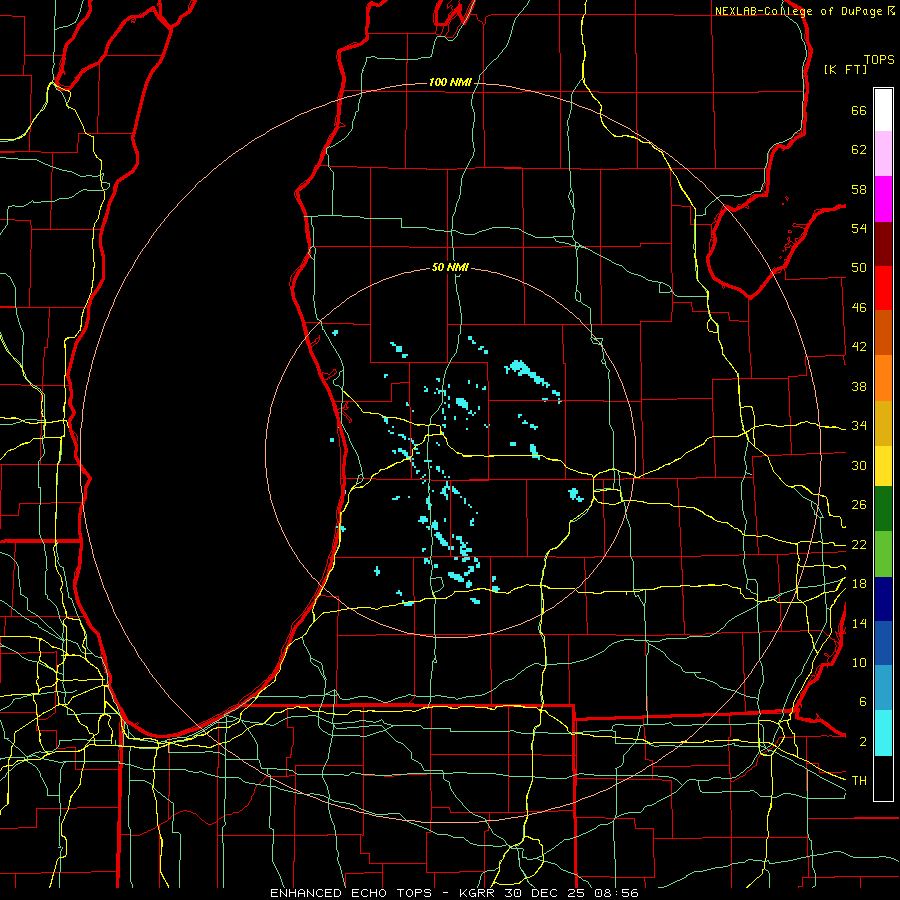
Task: Click the orange 42 kft legend swatch
Action: [x=883, y=378]
